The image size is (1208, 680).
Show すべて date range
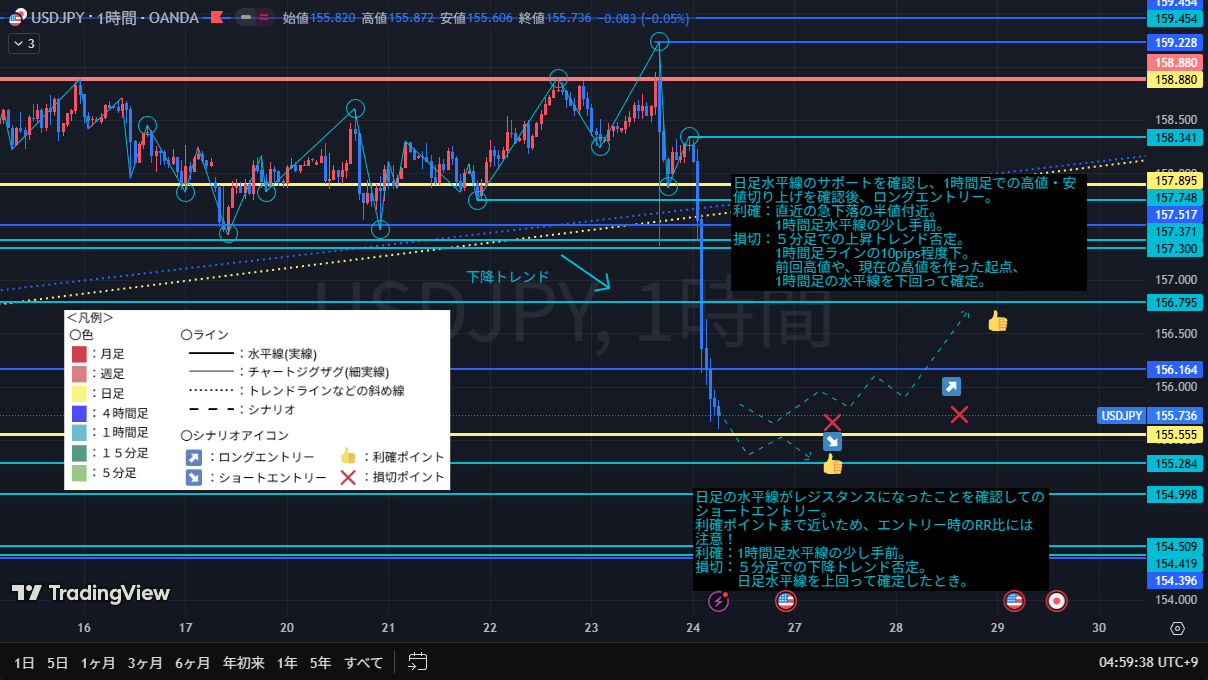[363, 662]
